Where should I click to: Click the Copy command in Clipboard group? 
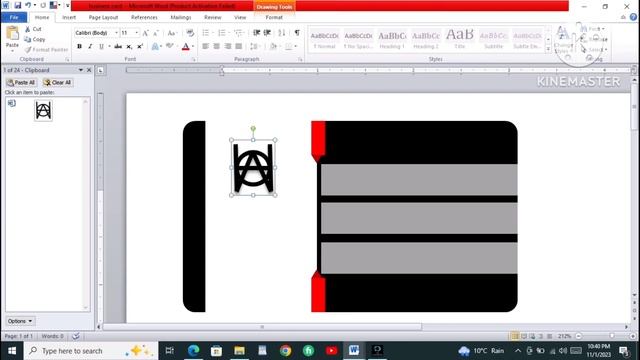tap(35, 39)
